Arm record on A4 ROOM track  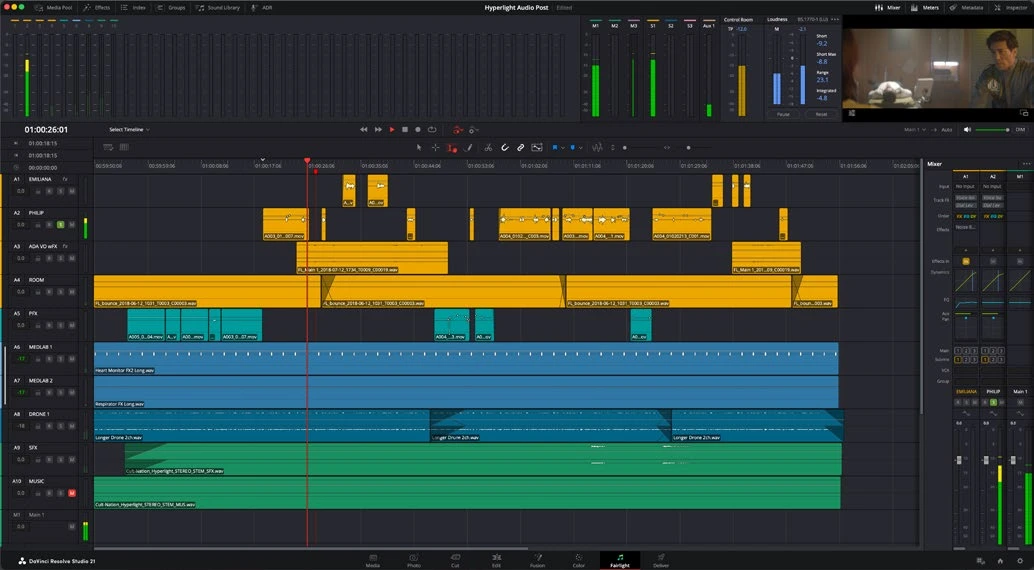(49, 292)
